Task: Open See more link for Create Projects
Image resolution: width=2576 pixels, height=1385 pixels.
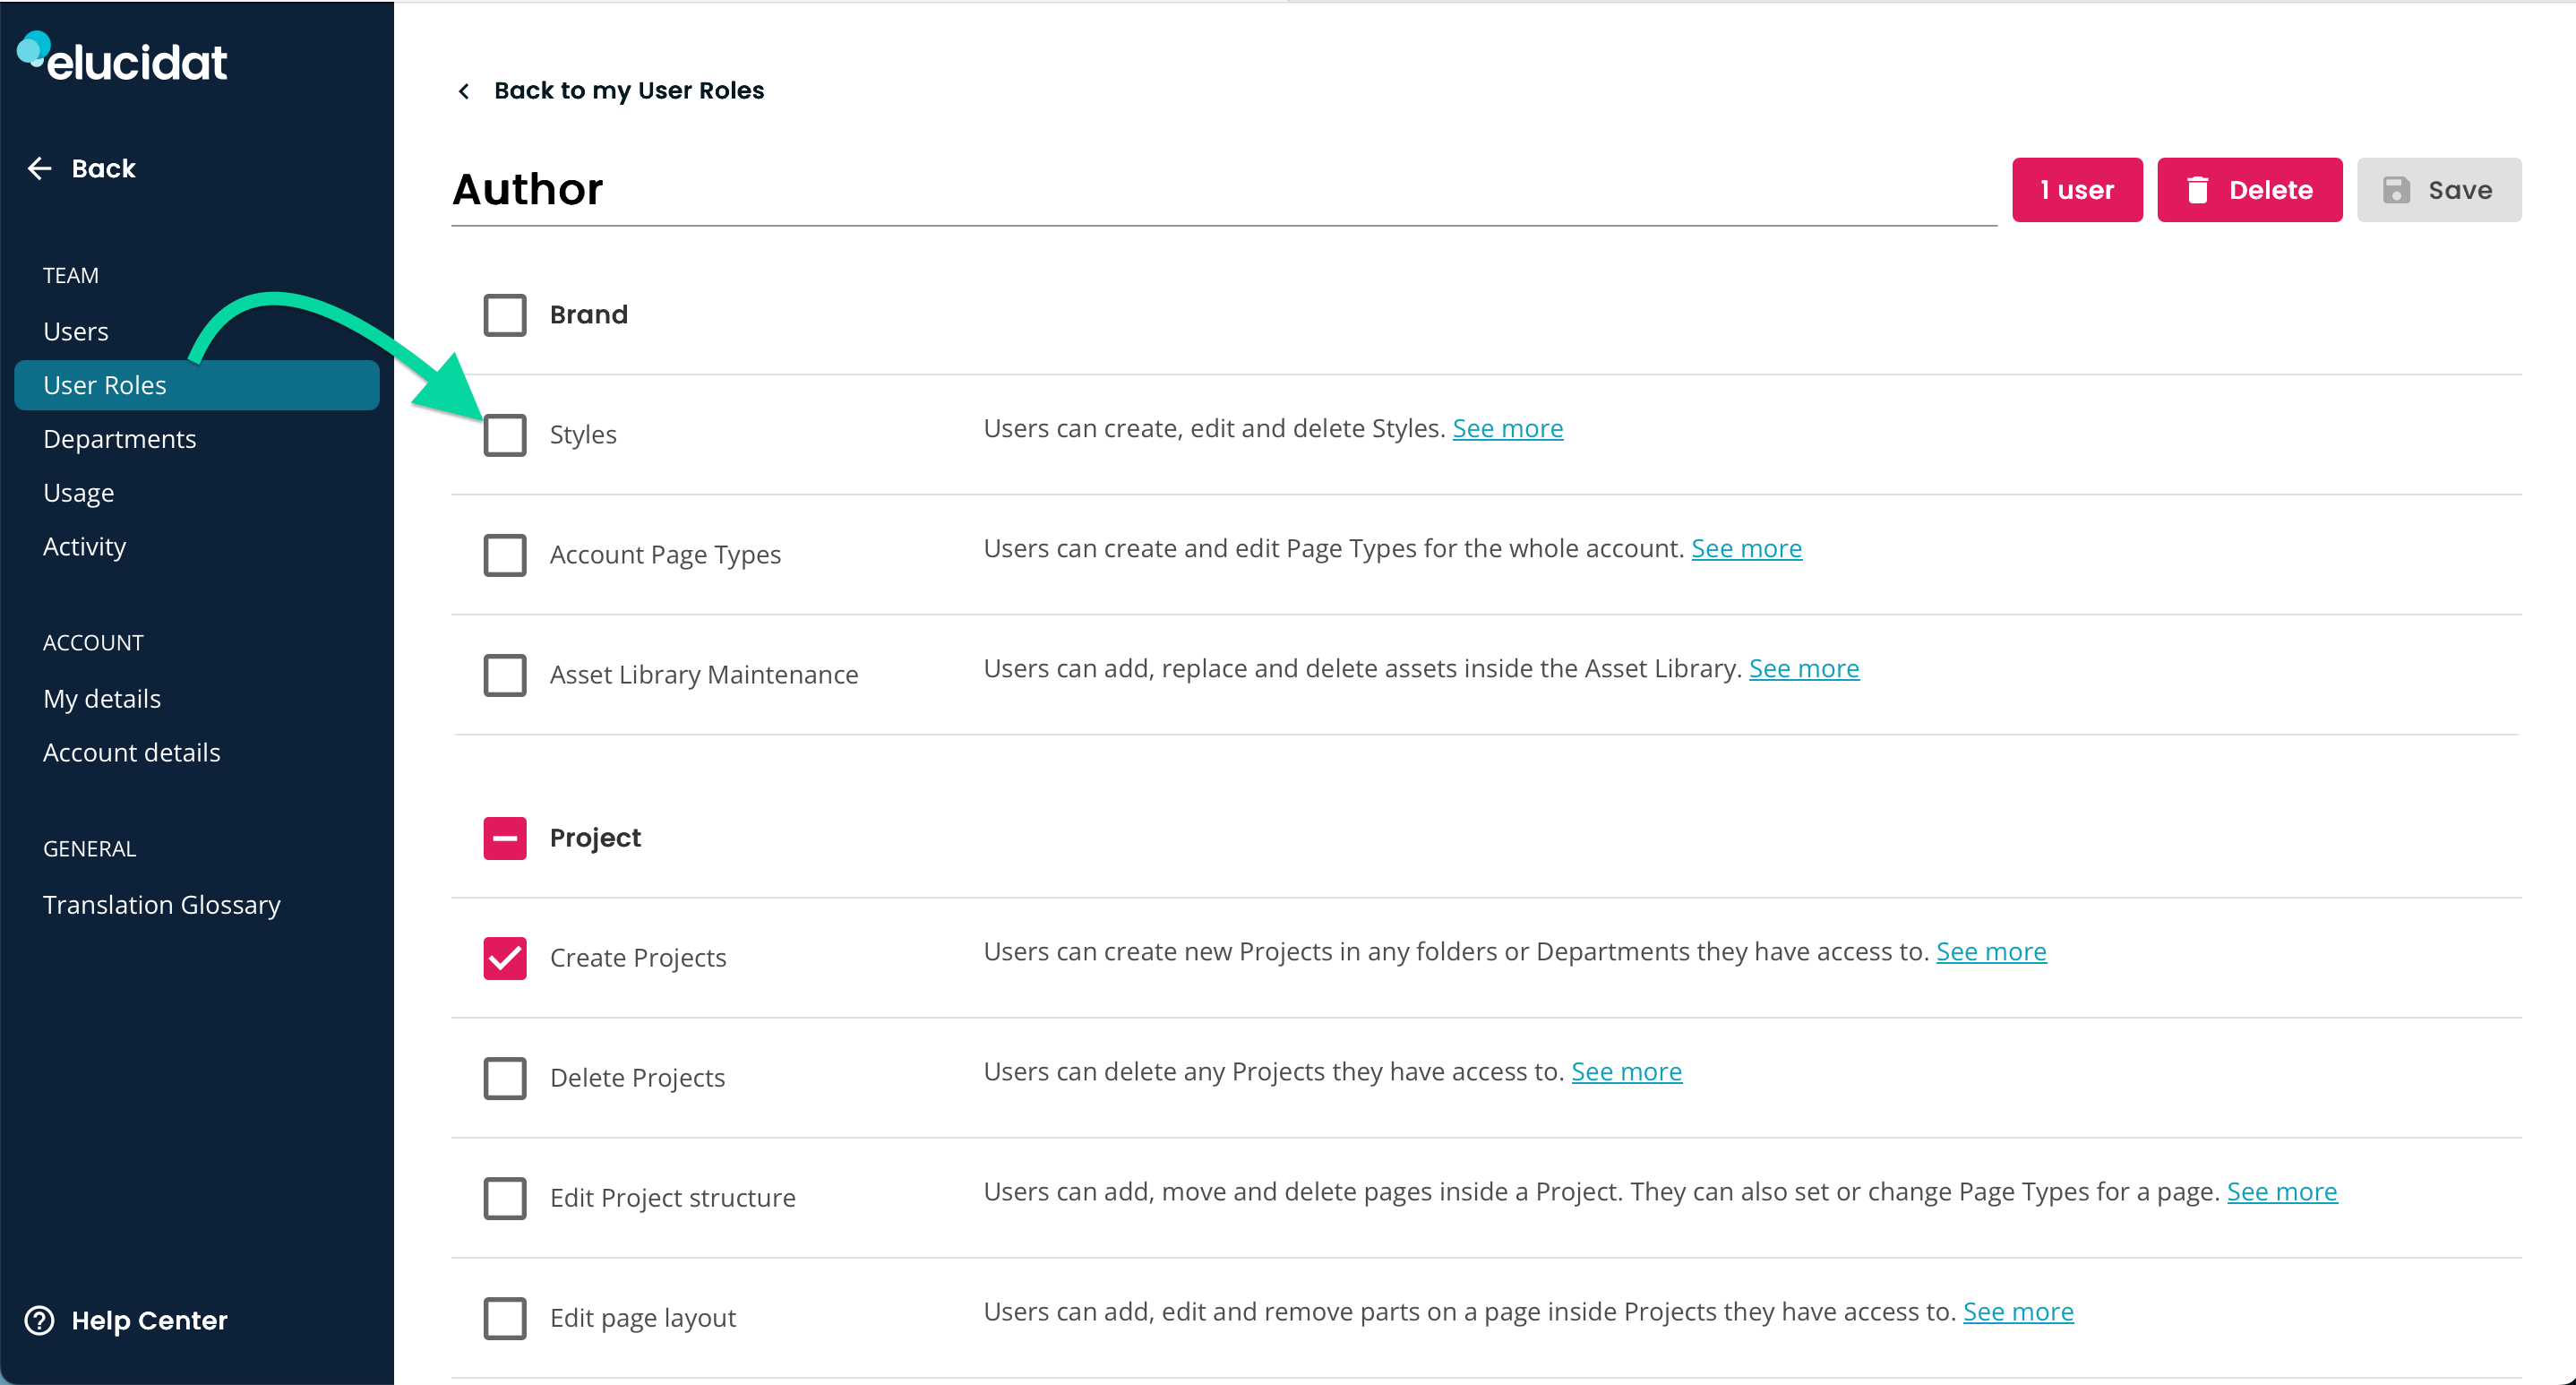Action: click(1991, 951)
